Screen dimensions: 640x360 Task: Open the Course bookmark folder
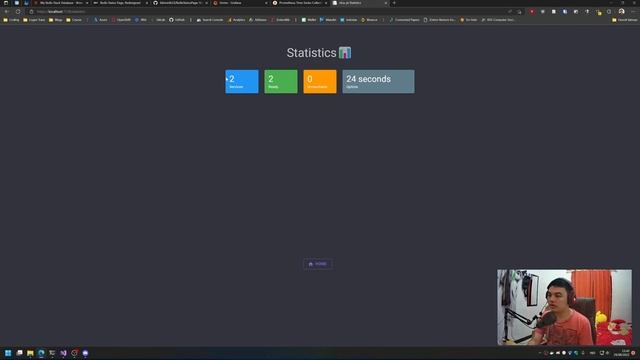[x=74, y=20]
